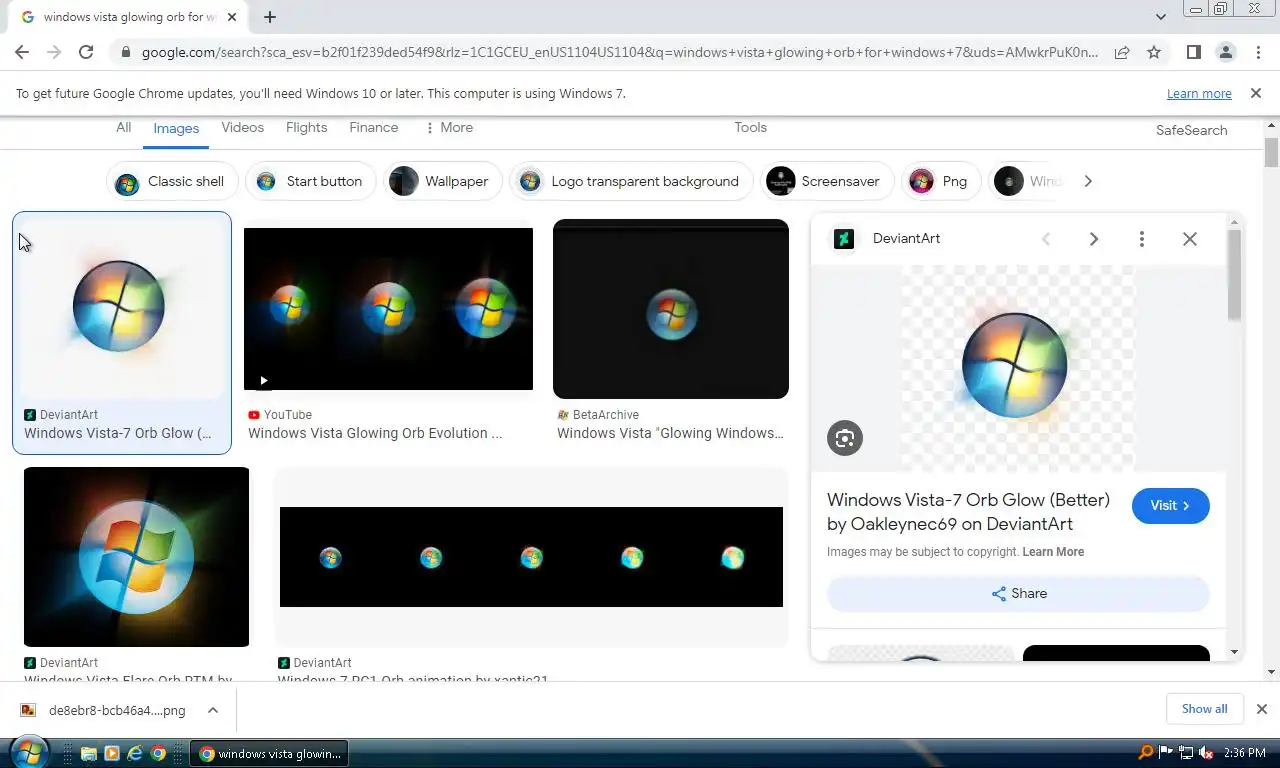Filter results by Wallpaper chip
Screen dimensions: 1280x768
(x=441, y=181)
